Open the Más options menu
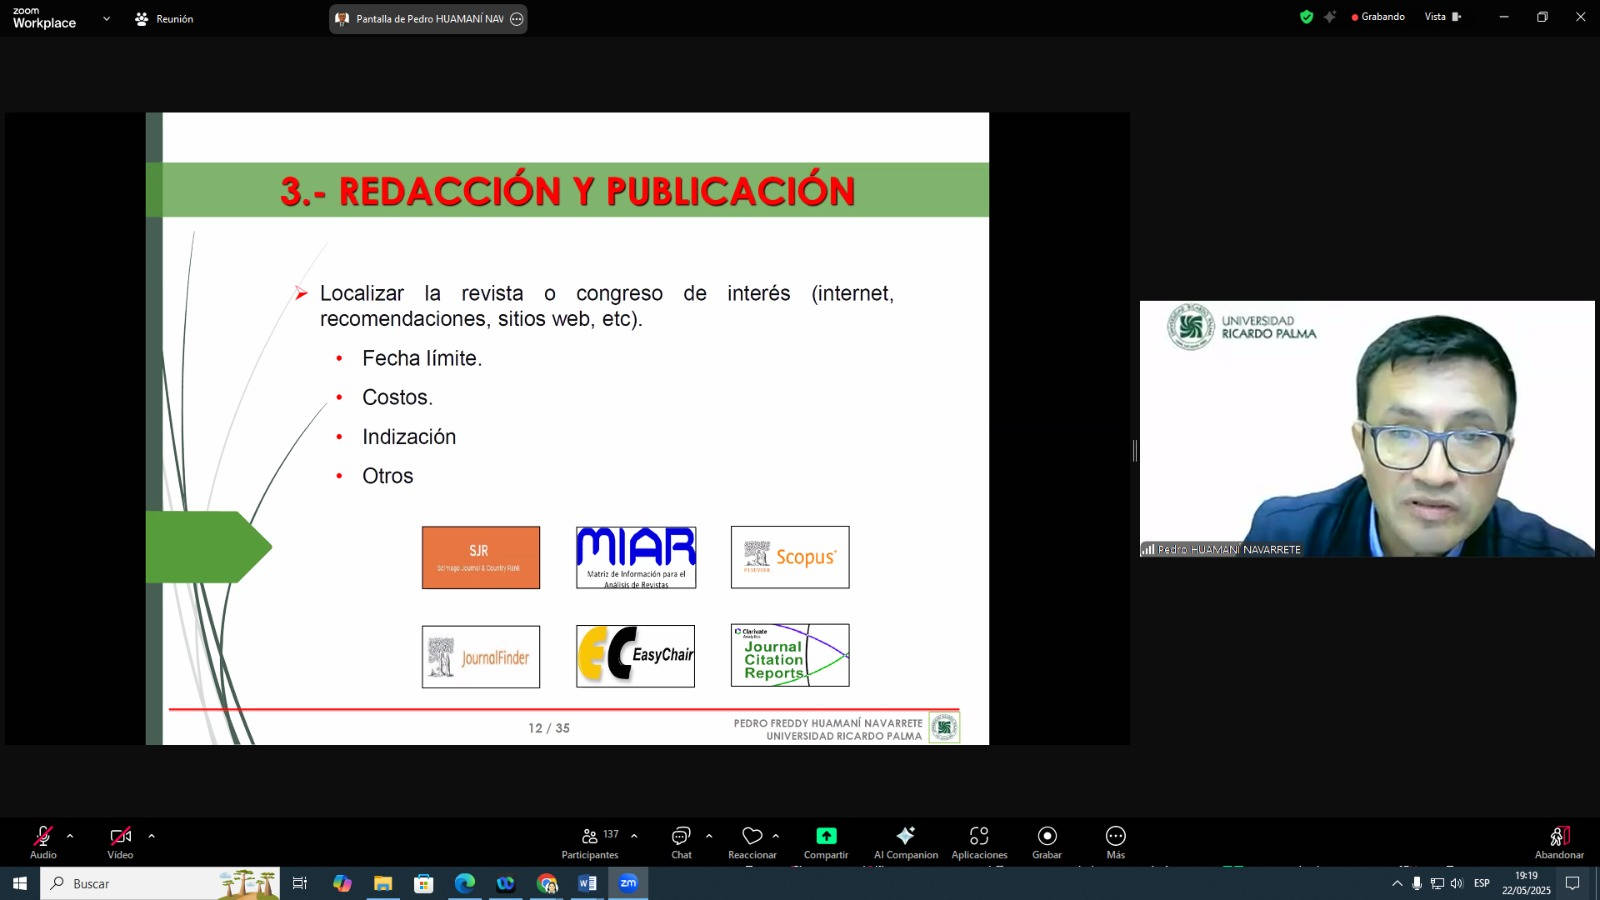Screen dimensions: 1600x900 tap(1116, 842)
